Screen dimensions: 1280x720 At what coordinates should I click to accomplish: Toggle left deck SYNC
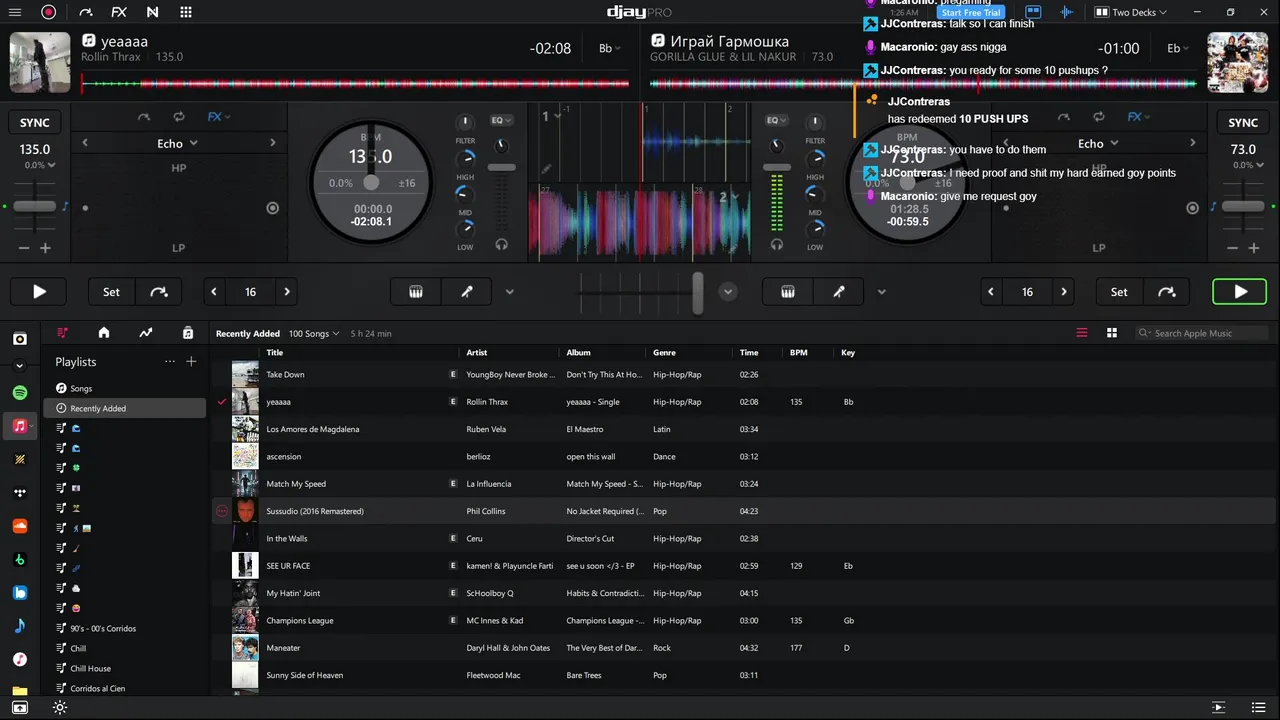[x=35, y=123]
